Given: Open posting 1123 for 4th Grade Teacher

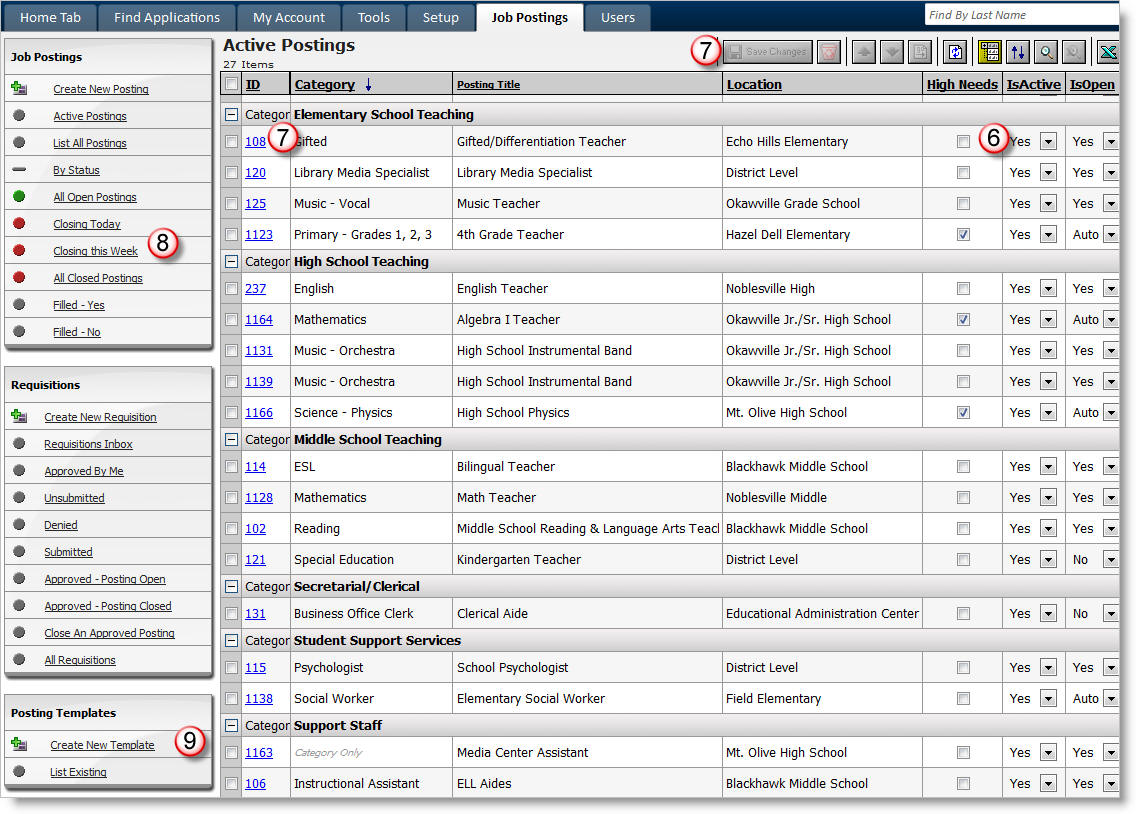Looking at the screenshot, I should [259, 234].
